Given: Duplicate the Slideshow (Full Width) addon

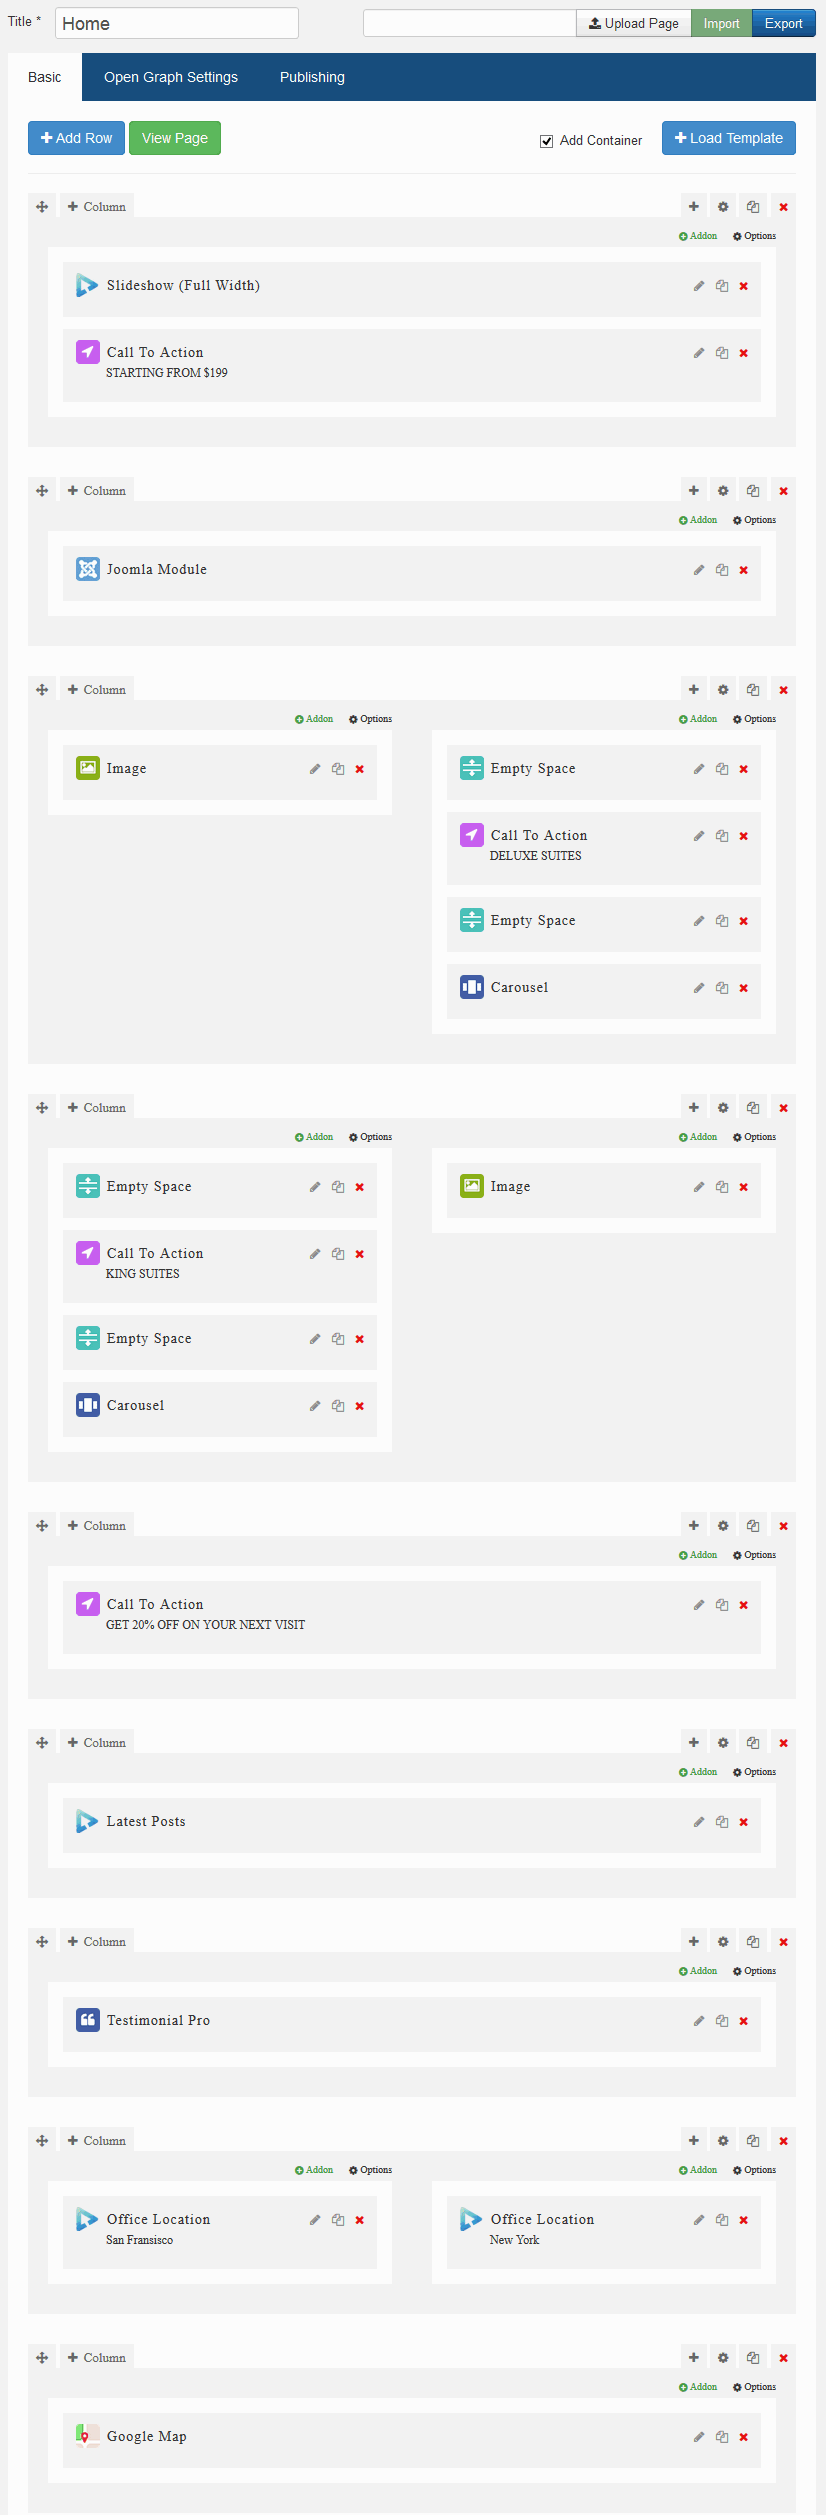Looking at the screenshot, I should click(x=722, y=286).
